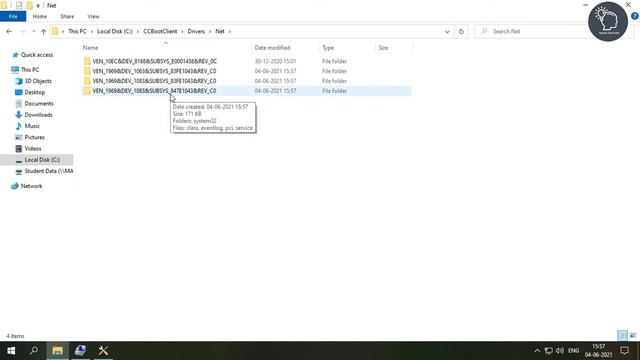Sort by the Size column header
This screenshot has height=360, width=640.
(383, 48)
